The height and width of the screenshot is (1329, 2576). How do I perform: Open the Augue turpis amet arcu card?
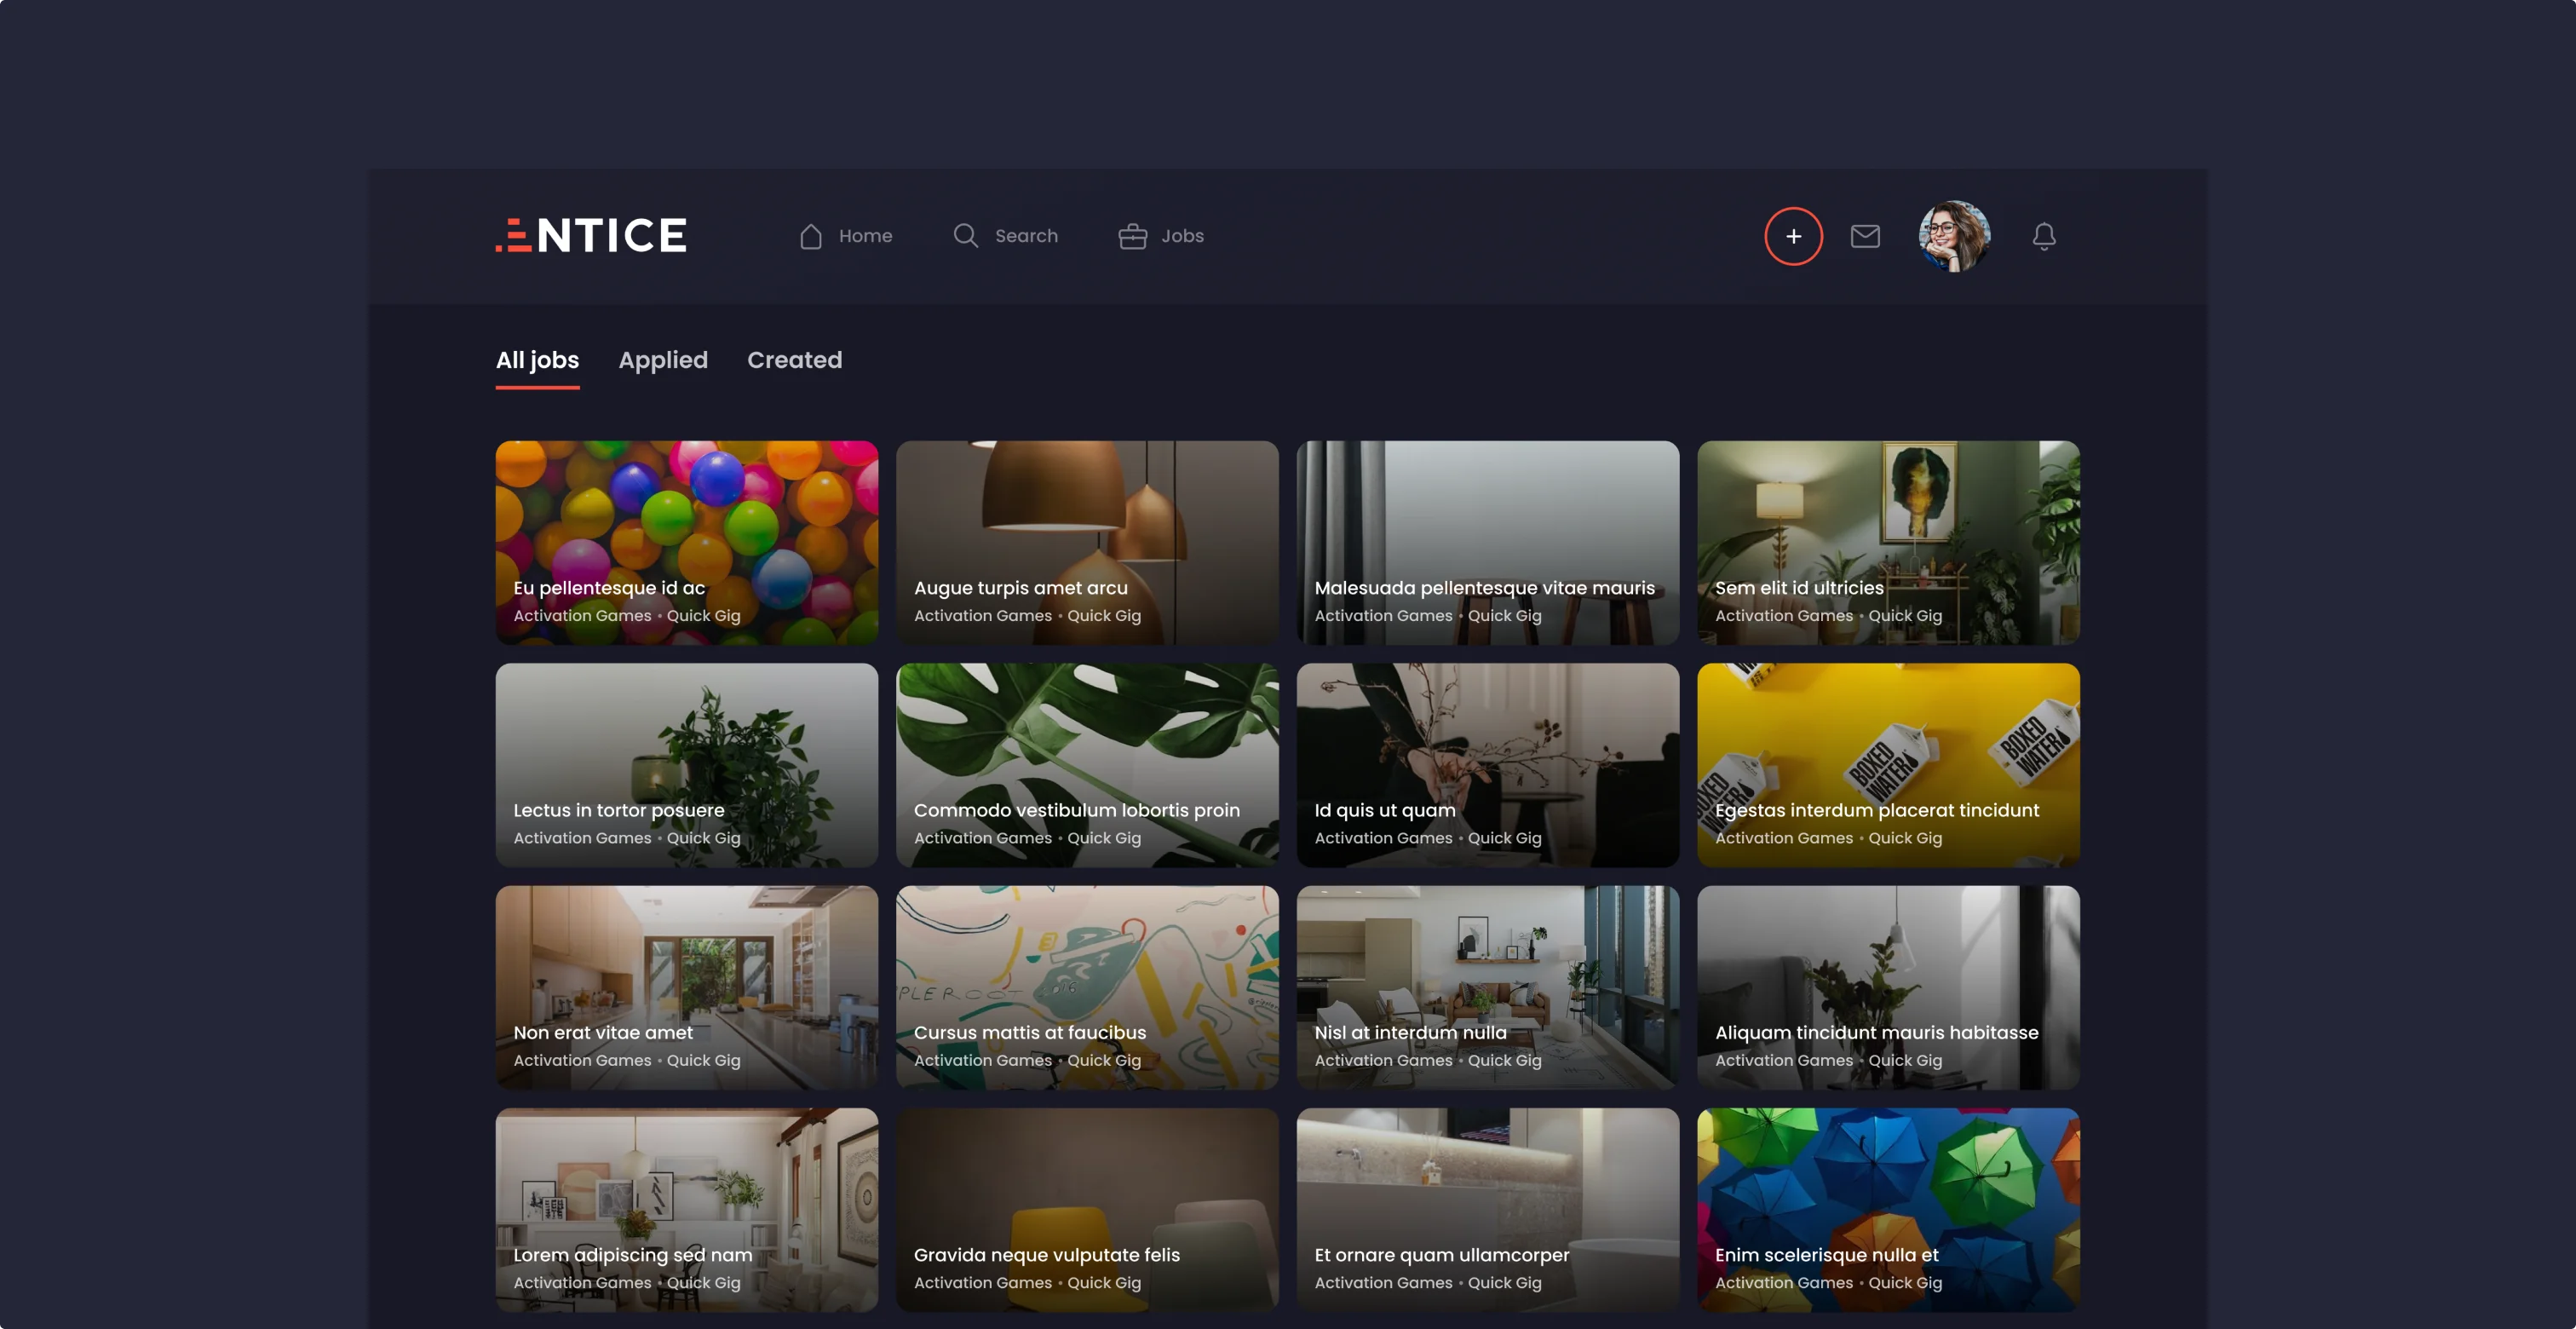click(1087, 542)
